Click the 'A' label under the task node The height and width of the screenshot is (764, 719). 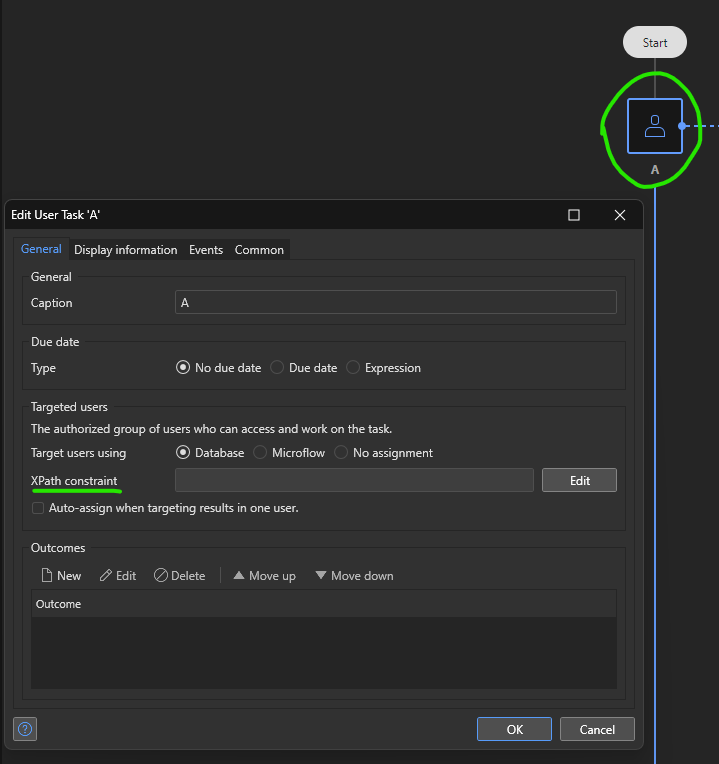(x=655, y=170)
